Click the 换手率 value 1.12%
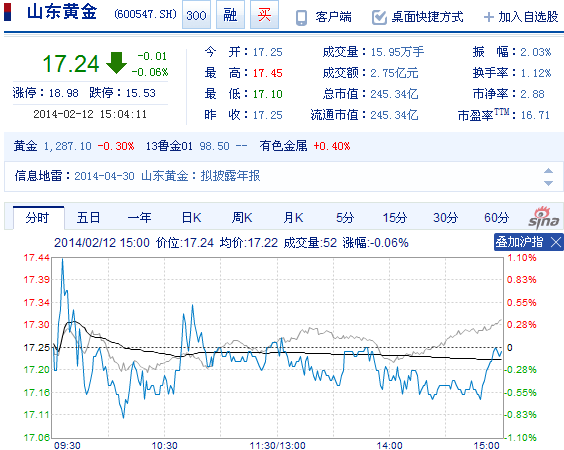Viewport: 564px width, 450px height. [536, 73]
